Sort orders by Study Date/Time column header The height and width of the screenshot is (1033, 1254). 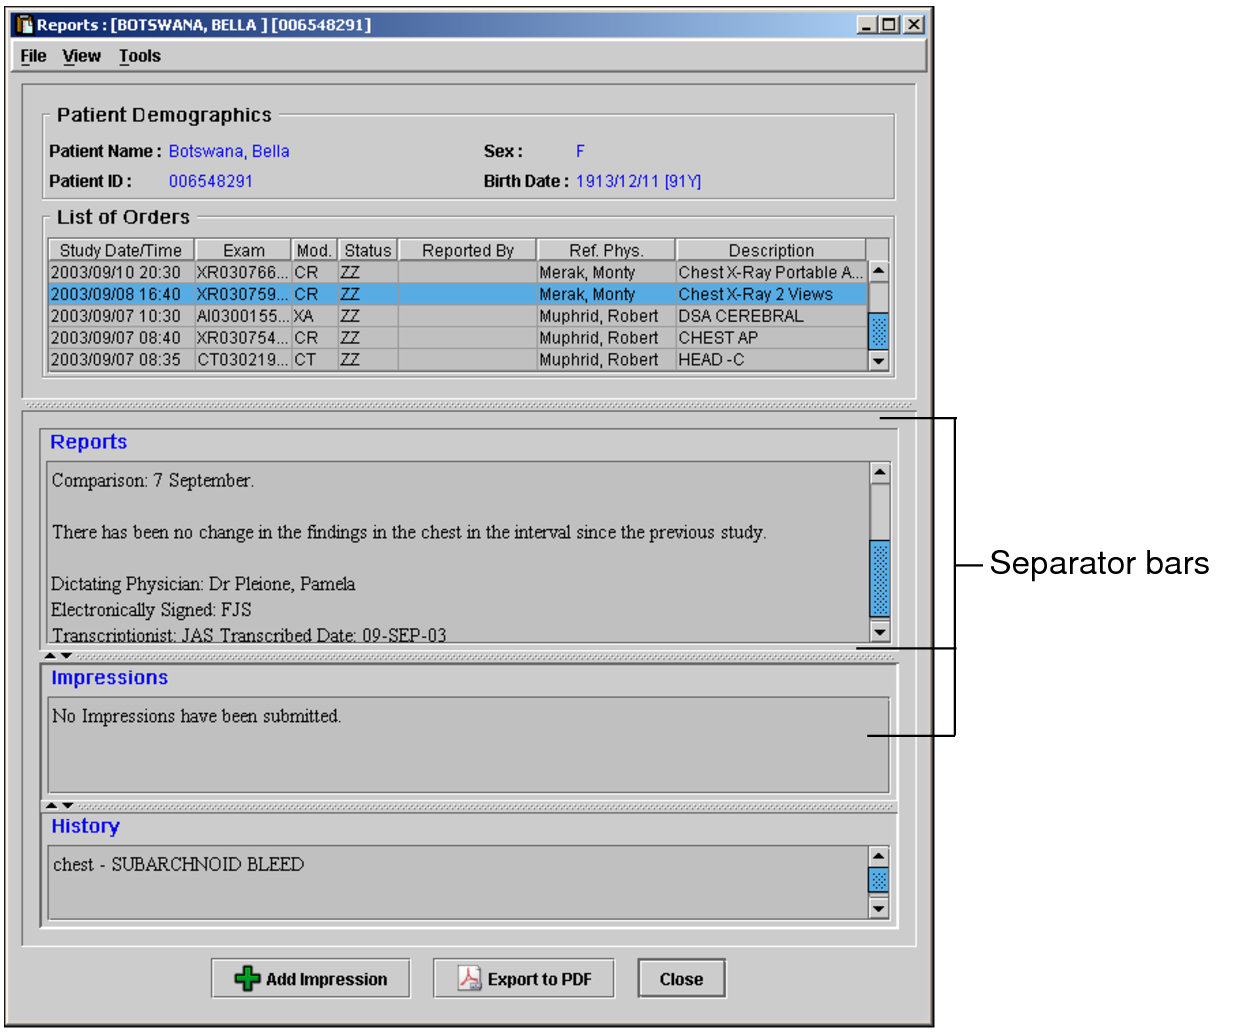[121, 250]
